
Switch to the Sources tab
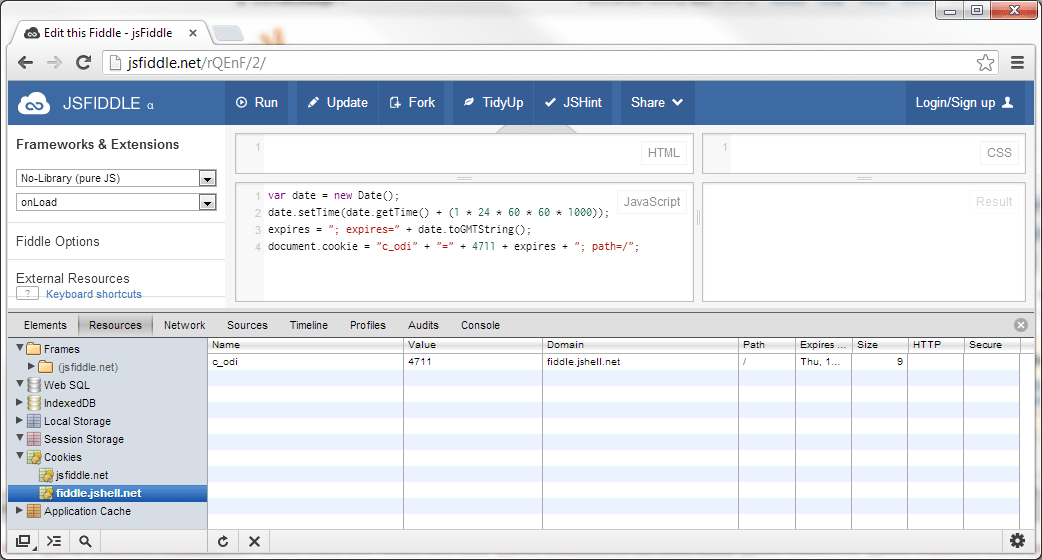tap(247, 325)
